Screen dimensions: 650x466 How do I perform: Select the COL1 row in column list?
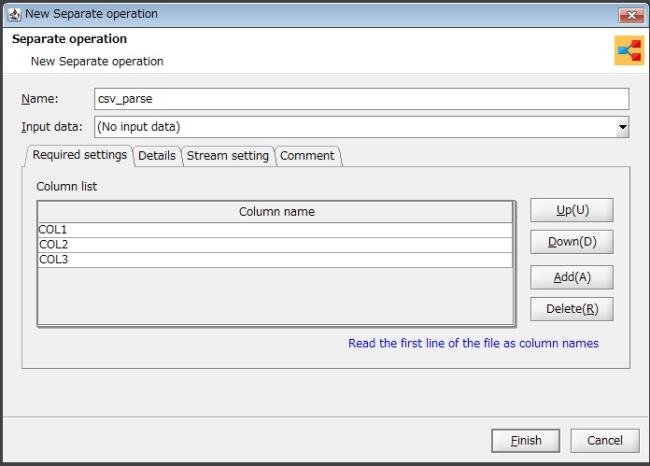tap(276, 230)
